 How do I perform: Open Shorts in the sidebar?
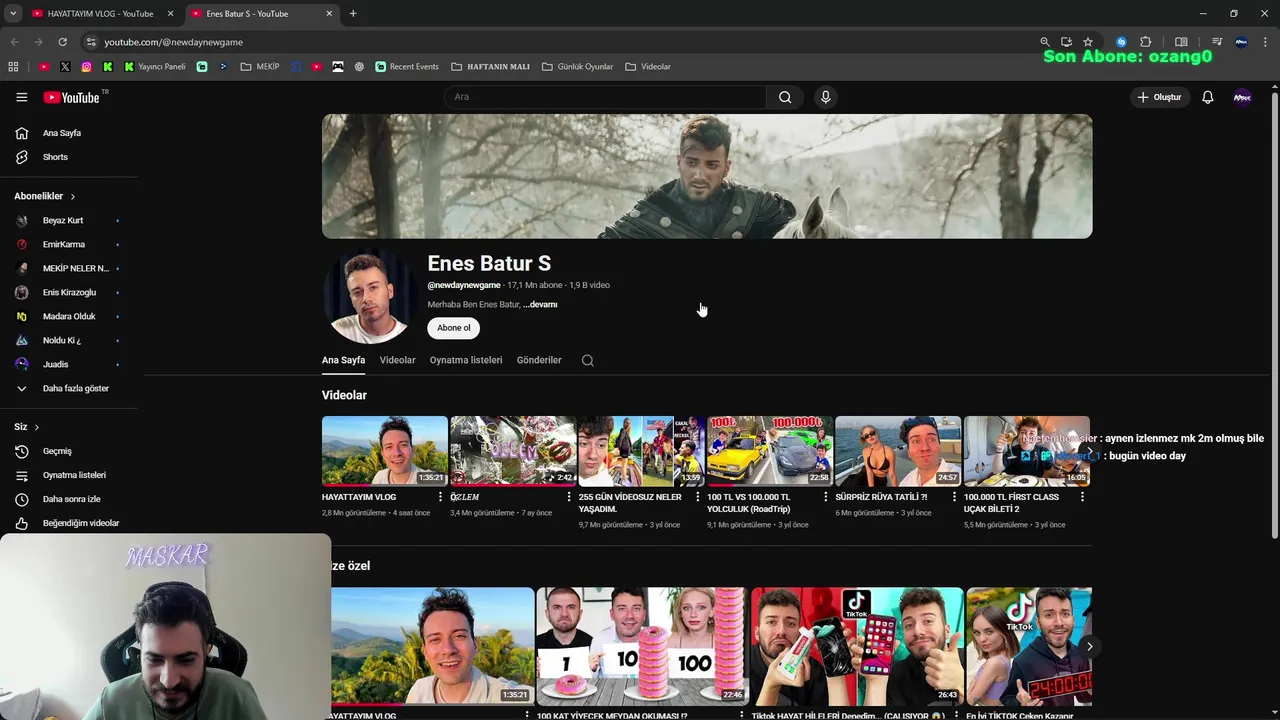(55, 157)
